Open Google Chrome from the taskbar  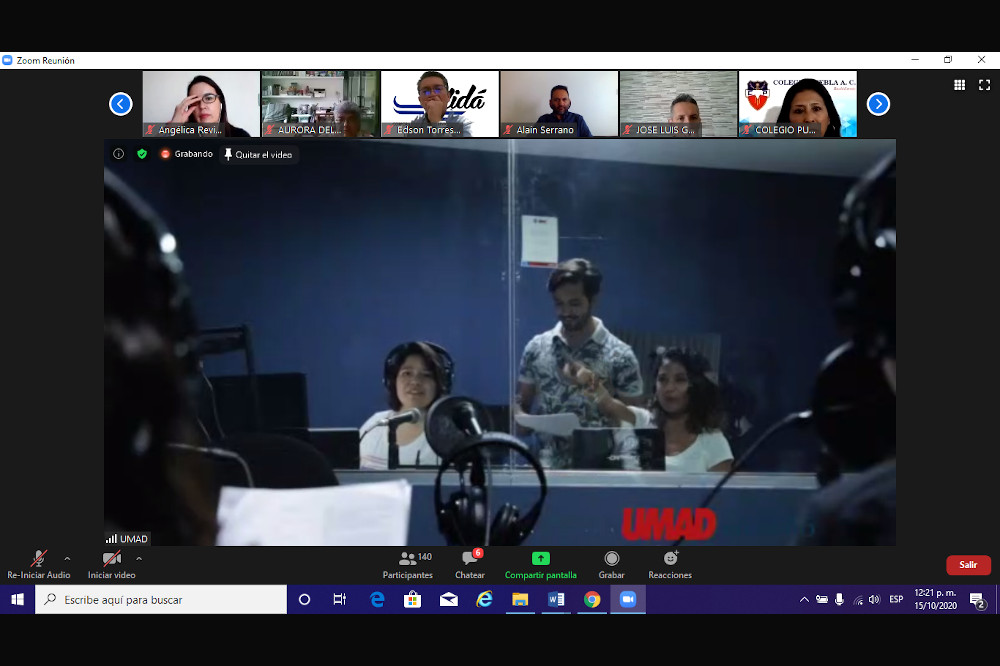pyautogui.click(x=592, y=600)
